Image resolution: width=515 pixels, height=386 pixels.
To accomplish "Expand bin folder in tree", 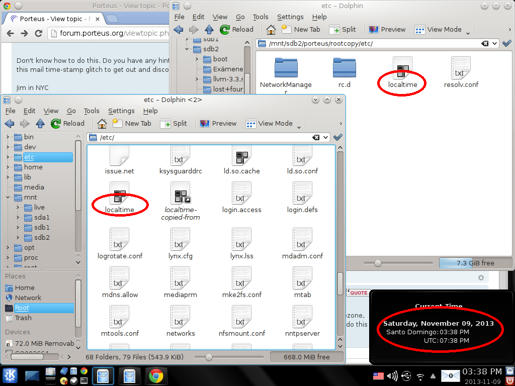I will (8, 137).
